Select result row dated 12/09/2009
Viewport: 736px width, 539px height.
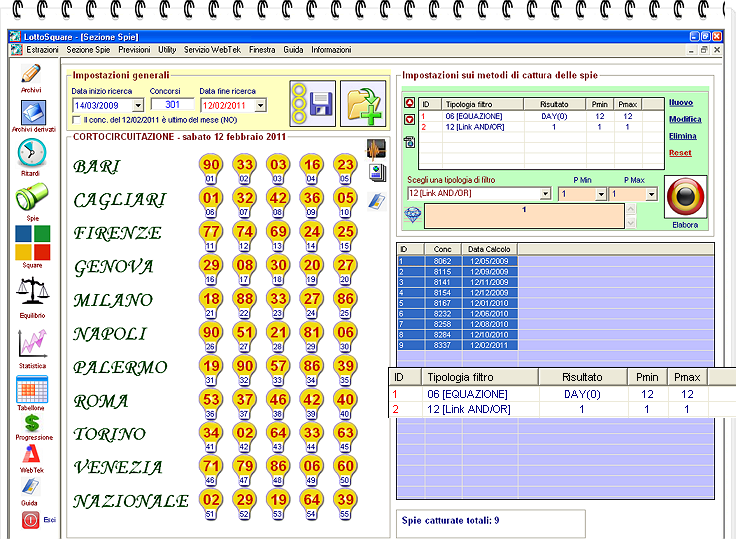pos(458,271)
